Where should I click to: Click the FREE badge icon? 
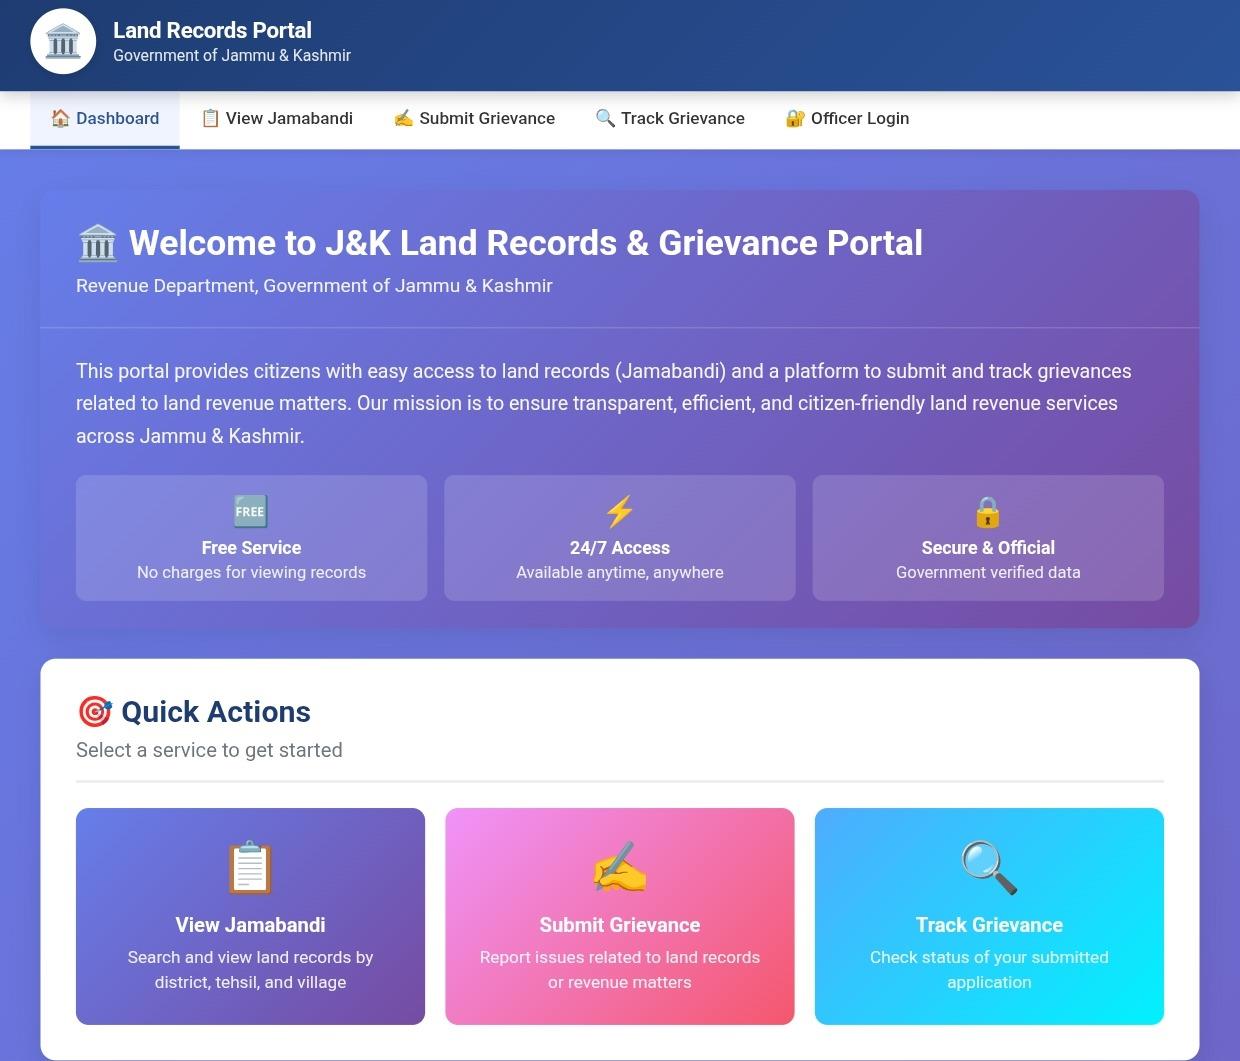pos(250,511)
